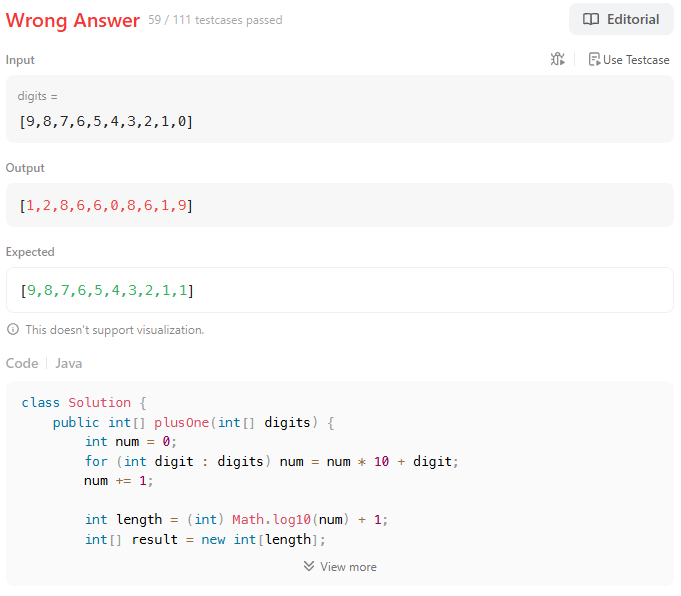Click the Wrong Answer heading
This screenshot has height=596, width=681.
[73, 20]
